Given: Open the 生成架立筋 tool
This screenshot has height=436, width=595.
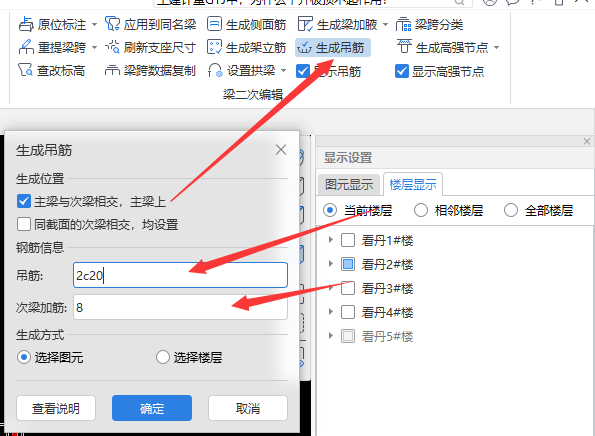Looking at the screenshot, I should tap(246, 47).
